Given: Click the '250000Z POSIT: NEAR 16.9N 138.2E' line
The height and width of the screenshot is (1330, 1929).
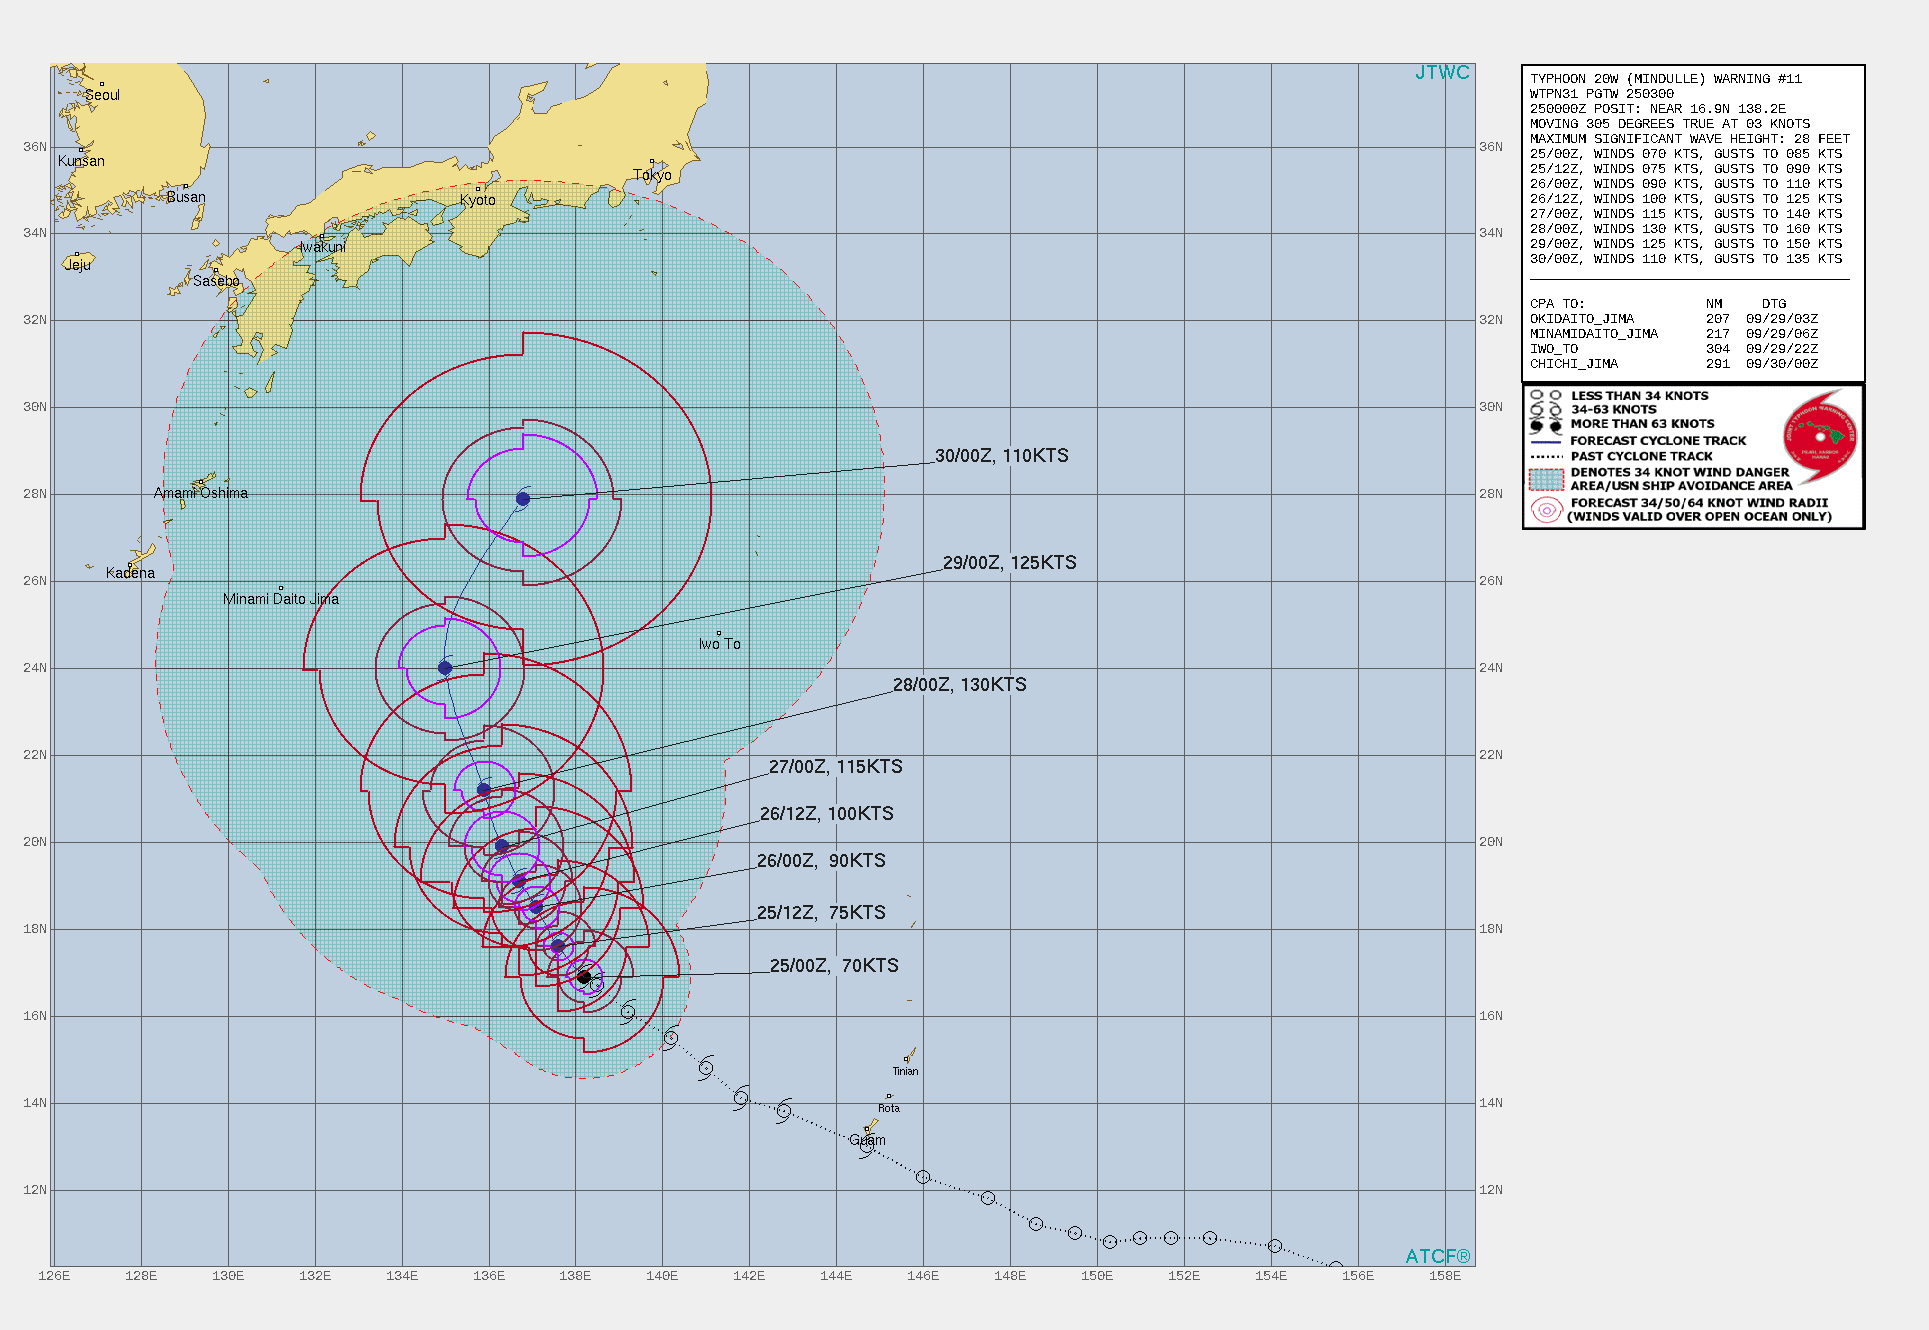Looking at the screenshot, I should [x=1657, y=109].
